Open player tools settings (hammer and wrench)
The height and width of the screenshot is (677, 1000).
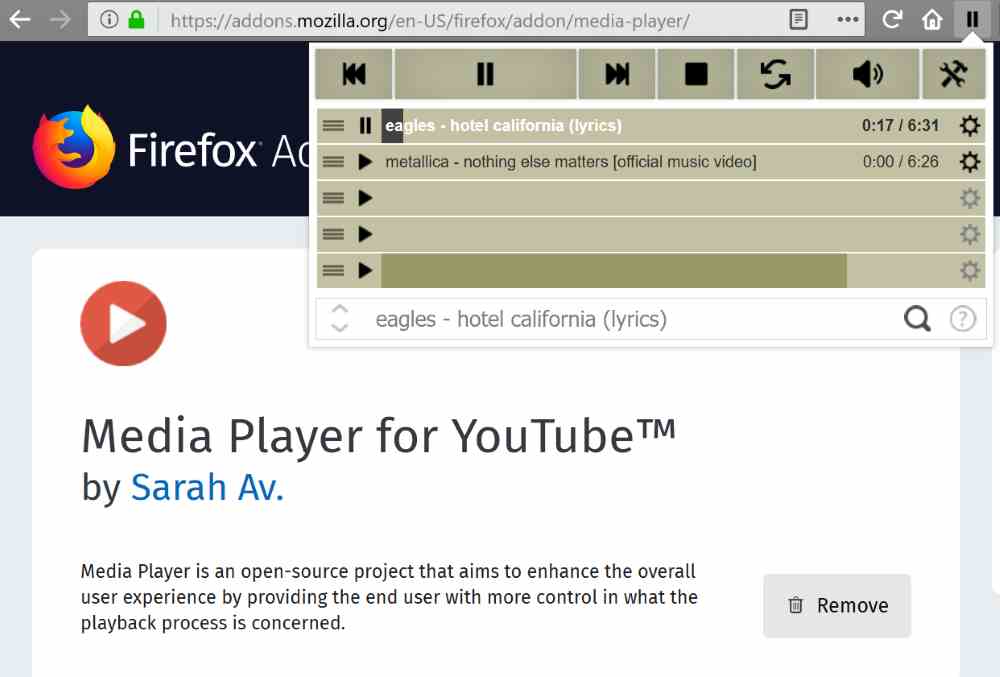point(953,74)
